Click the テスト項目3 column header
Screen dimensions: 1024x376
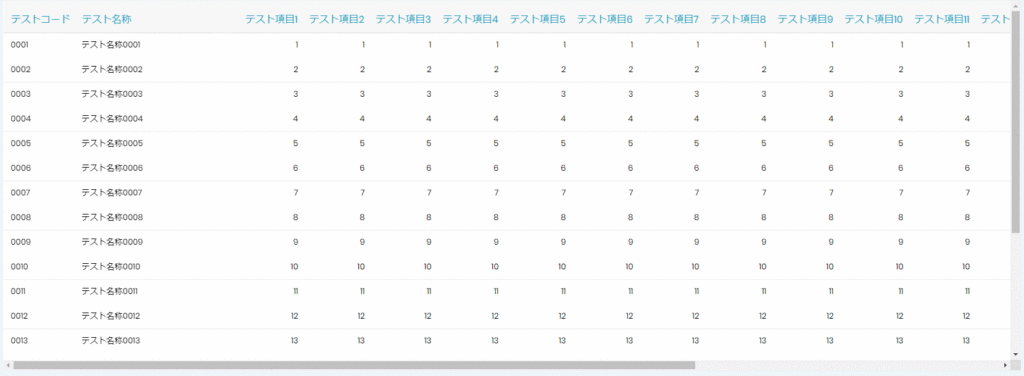coord(403,20)
